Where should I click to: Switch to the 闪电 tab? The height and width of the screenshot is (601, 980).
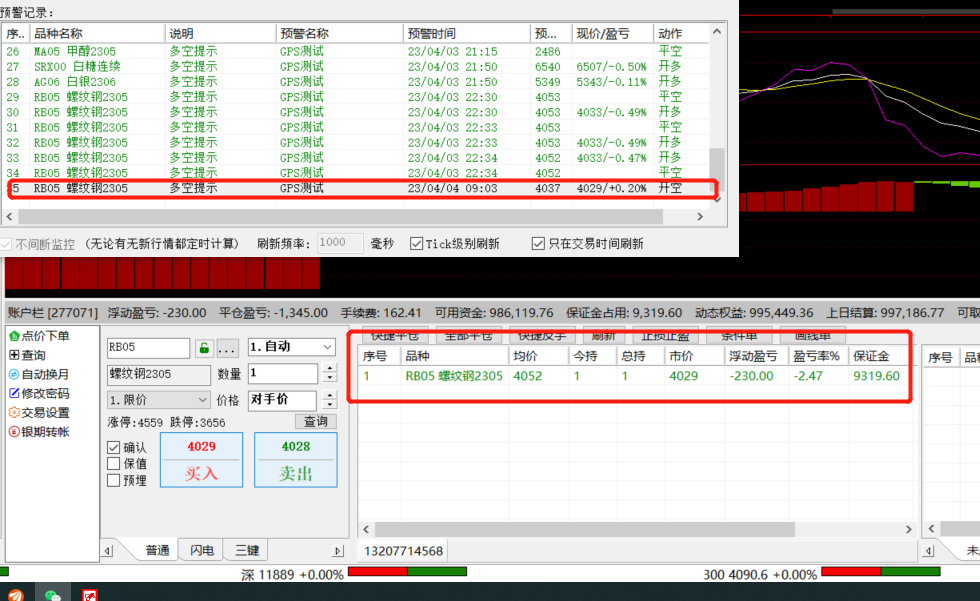click(x=201, y=550)
